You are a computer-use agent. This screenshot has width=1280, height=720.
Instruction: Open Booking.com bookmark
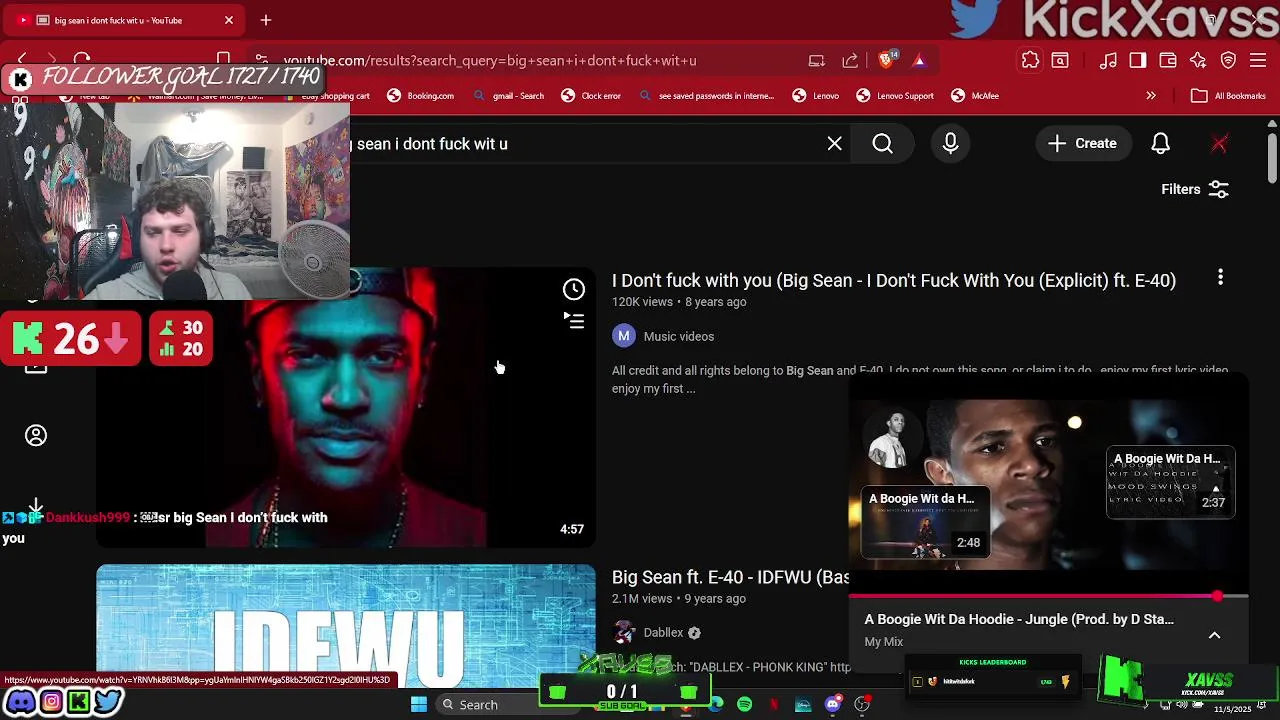(x=421, y=96)
